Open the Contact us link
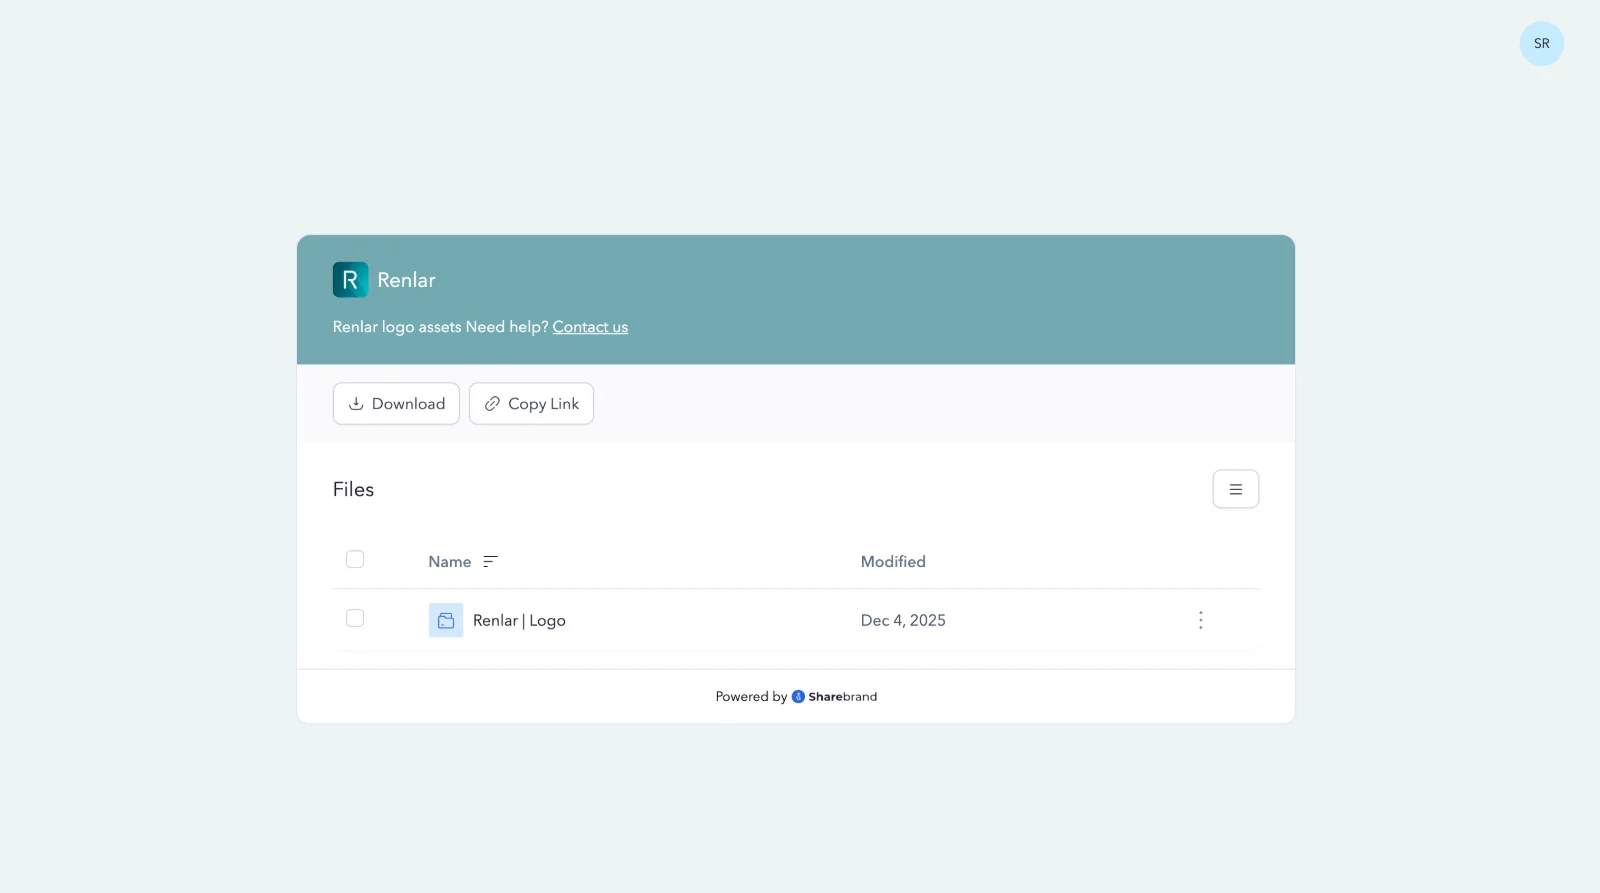This screenshot has height=893, width=1600. click(590, 327)
